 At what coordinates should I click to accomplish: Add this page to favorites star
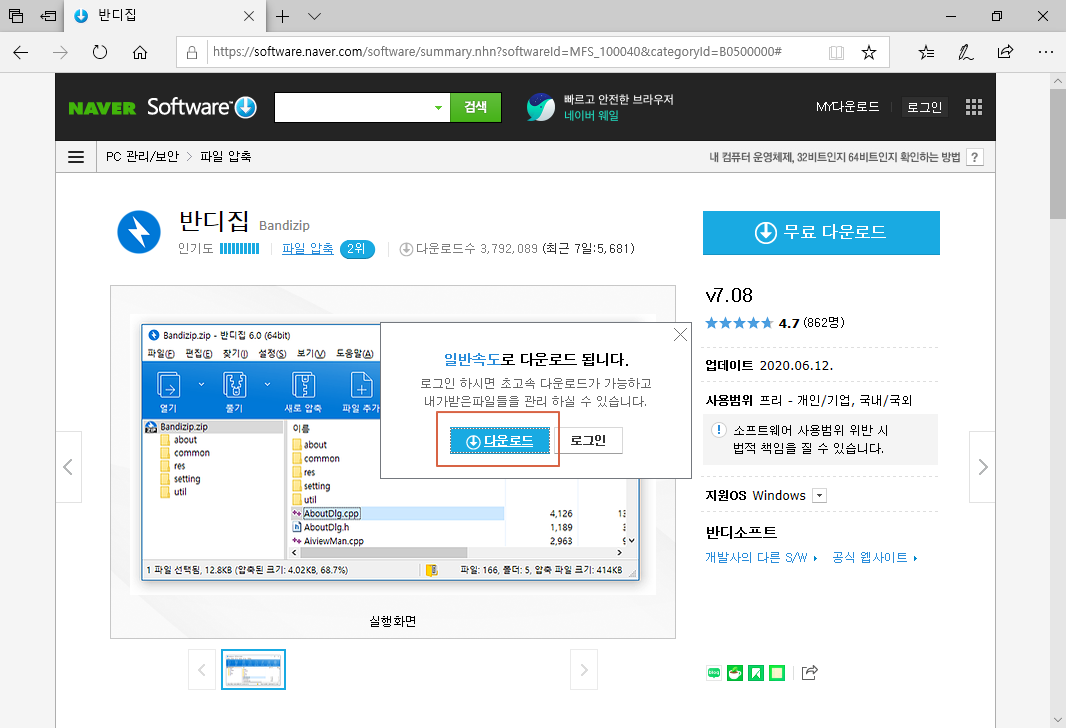coord(869,52)
